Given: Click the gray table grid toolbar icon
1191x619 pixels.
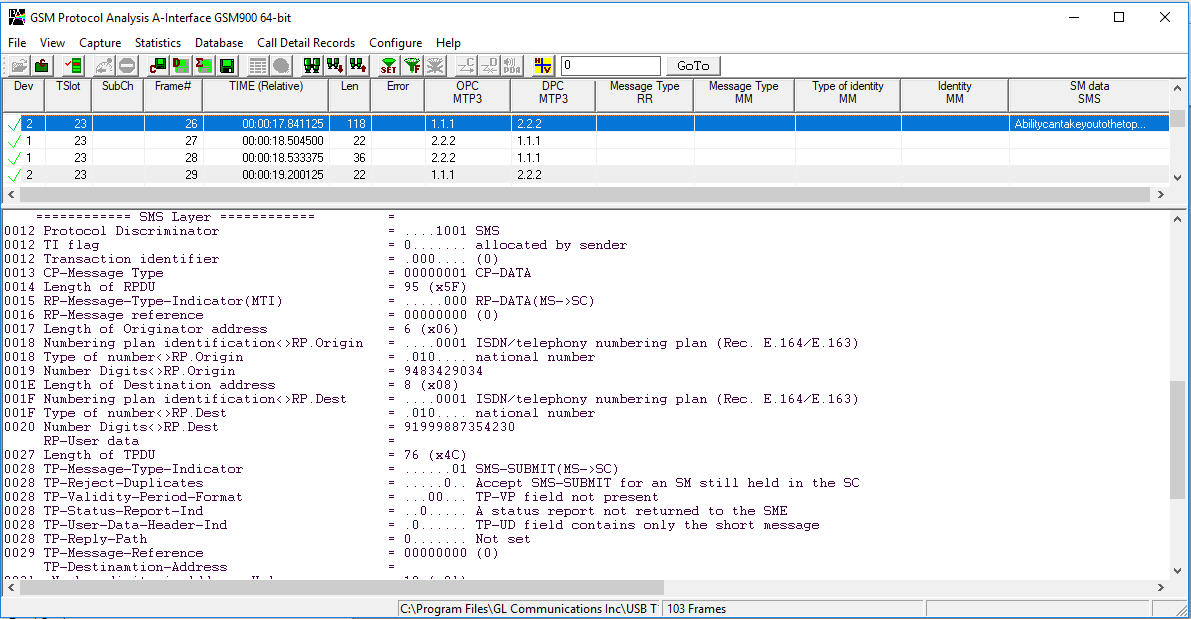Looking at the screenshot, I should coord(258,66).
